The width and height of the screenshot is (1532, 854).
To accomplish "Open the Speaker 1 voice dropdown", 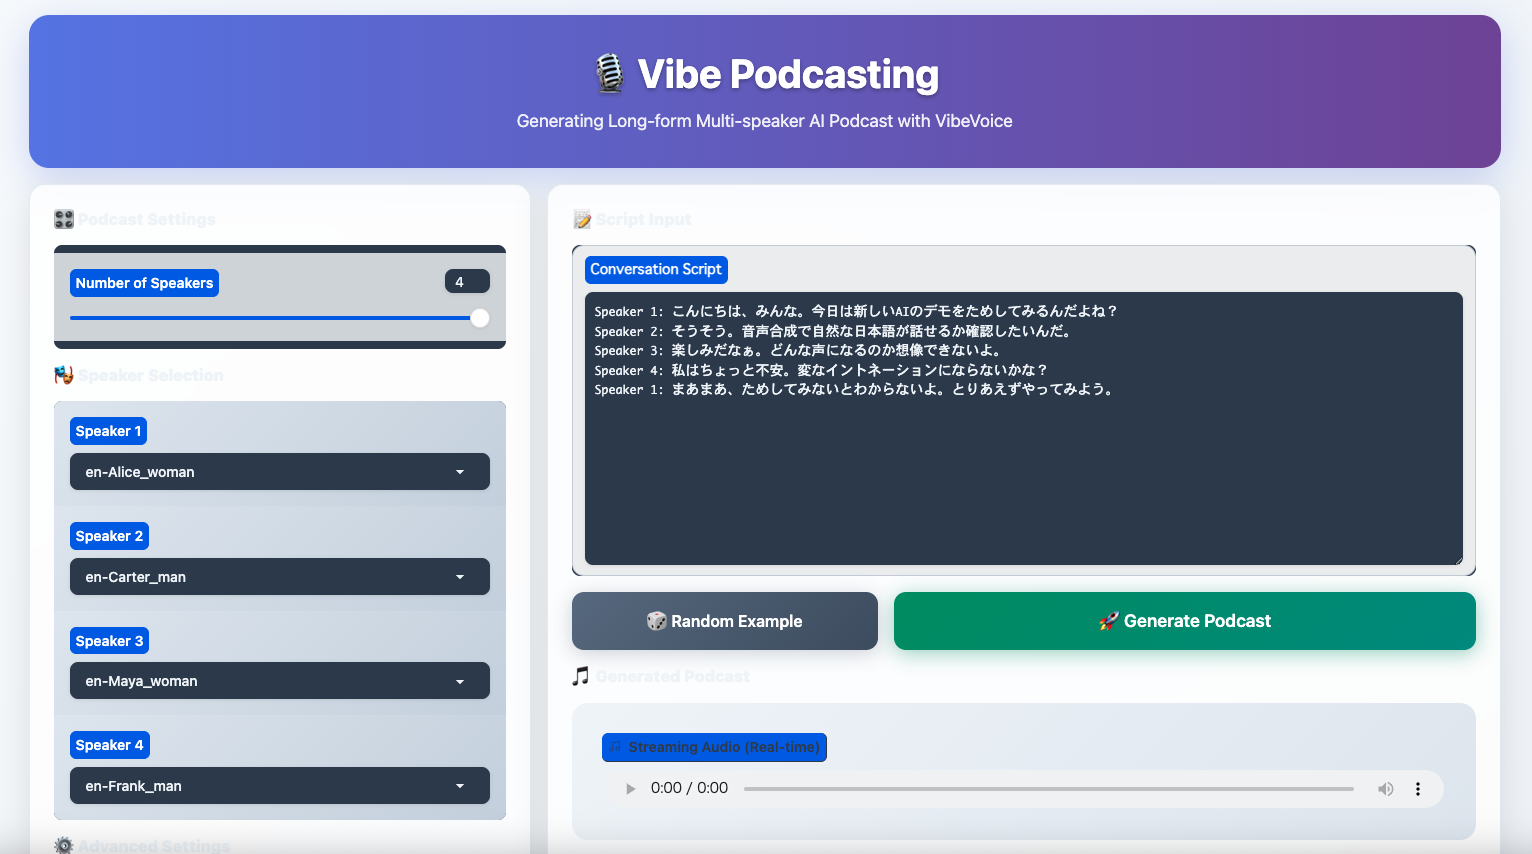I will click(x=279, y=472).
